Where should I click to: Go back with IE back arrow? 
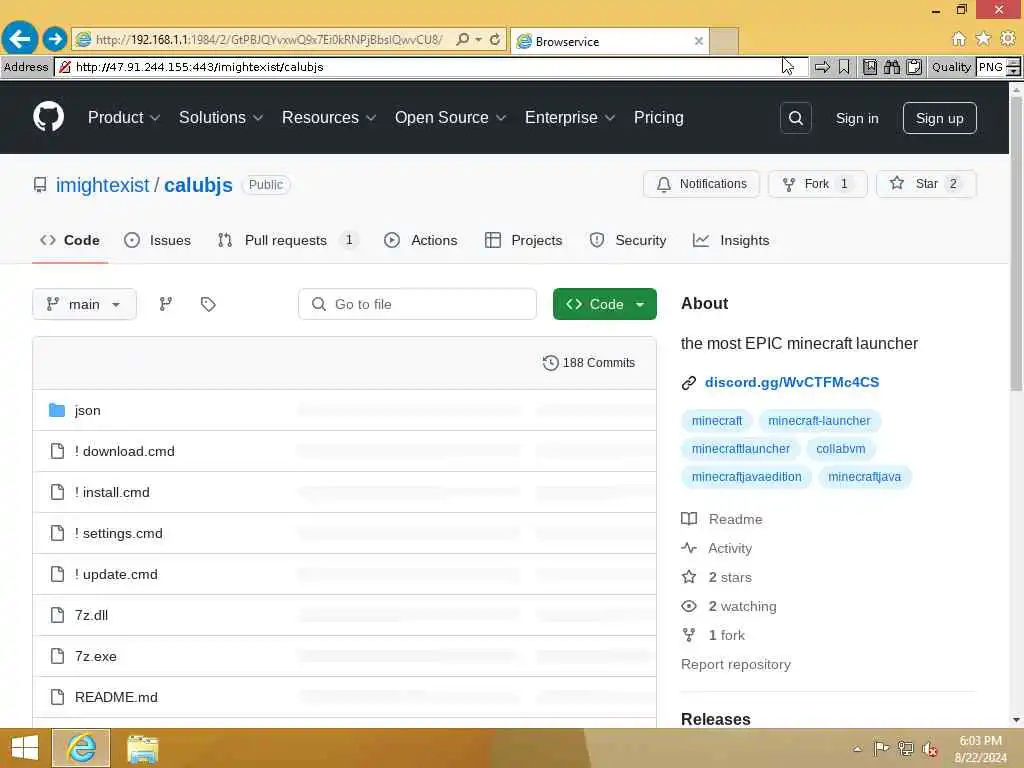click(x=20, y=39)
